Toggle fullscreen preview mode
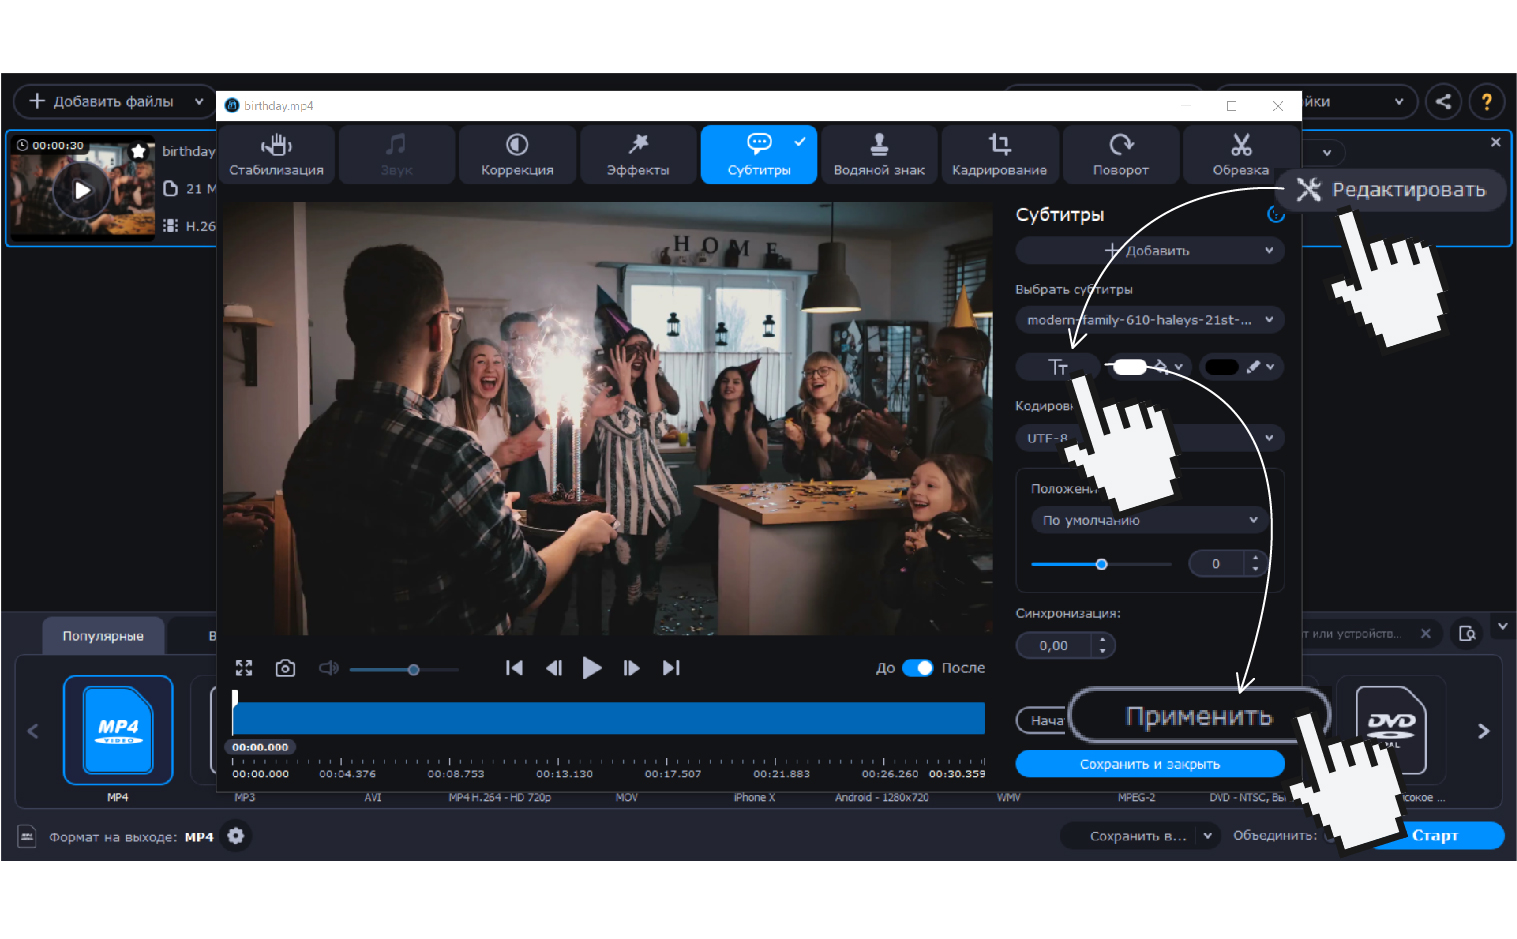This screenshot has height=939, width=1517. pos(244,668)
